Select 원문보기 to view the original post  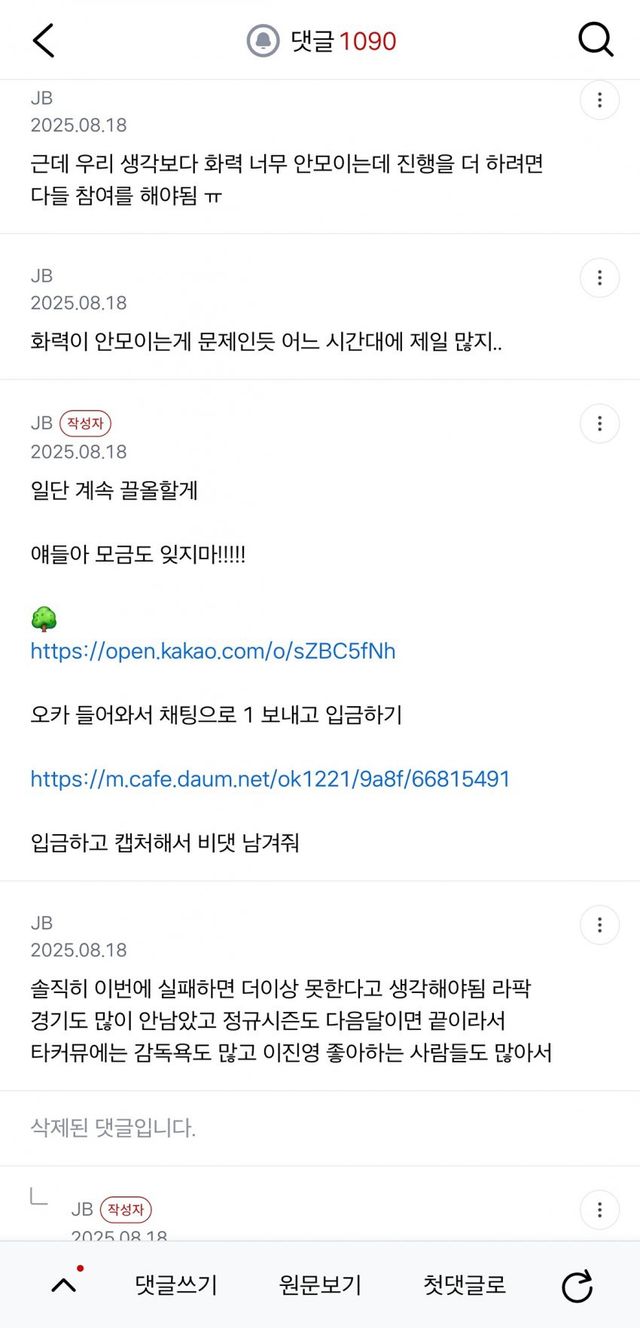click(x=320, y=1286)
